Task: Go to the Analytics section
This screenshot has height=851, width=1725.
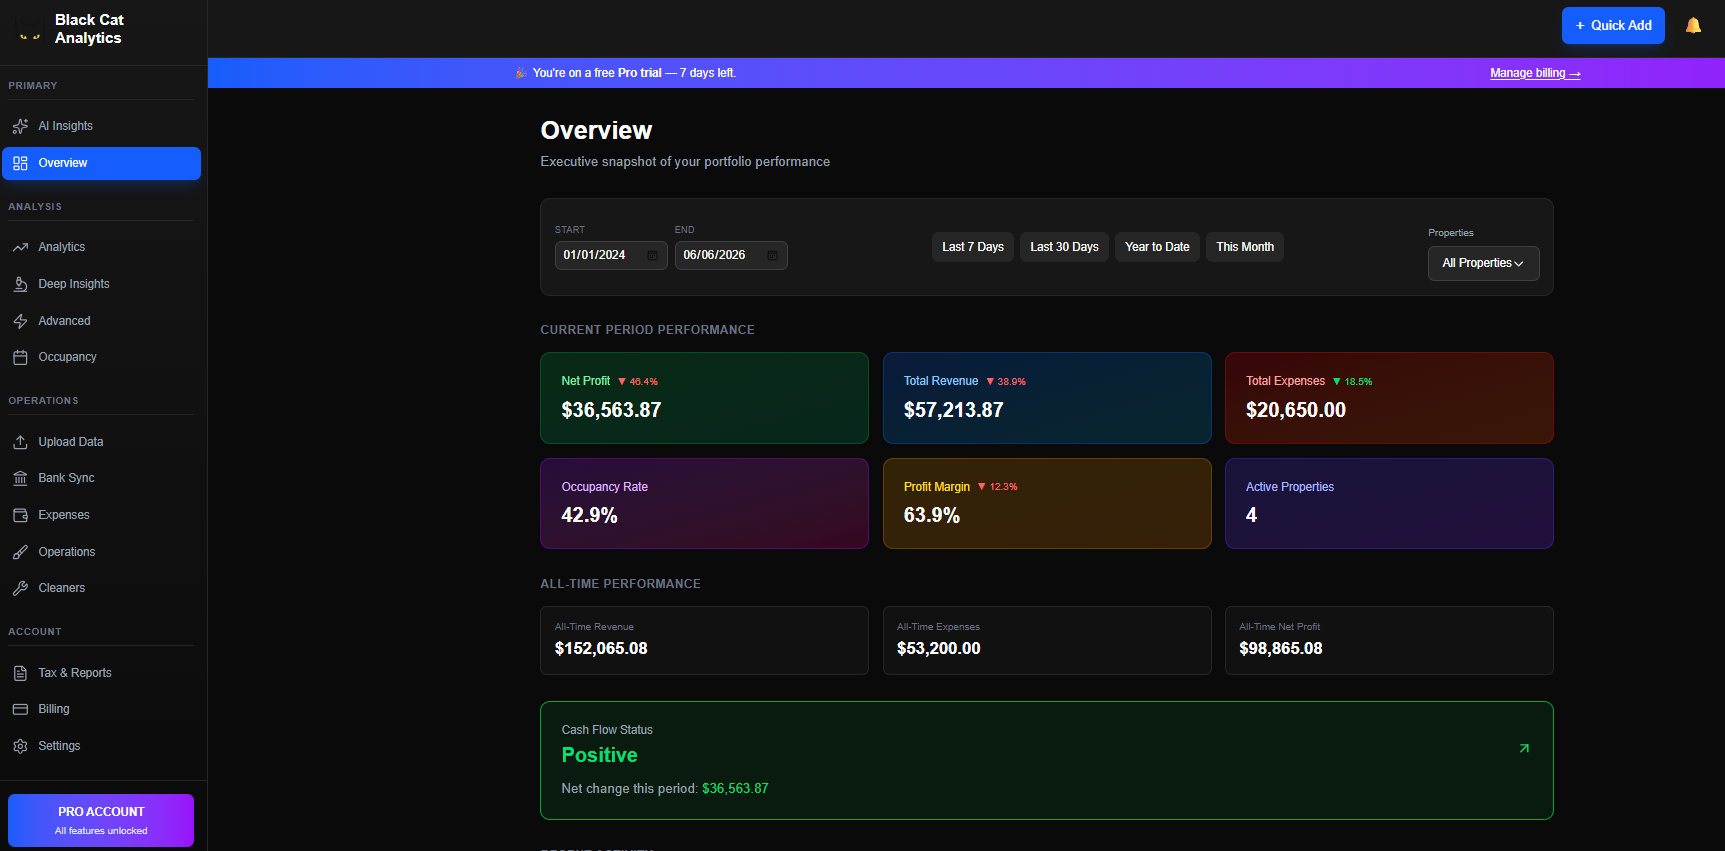Action: point(101,247)
